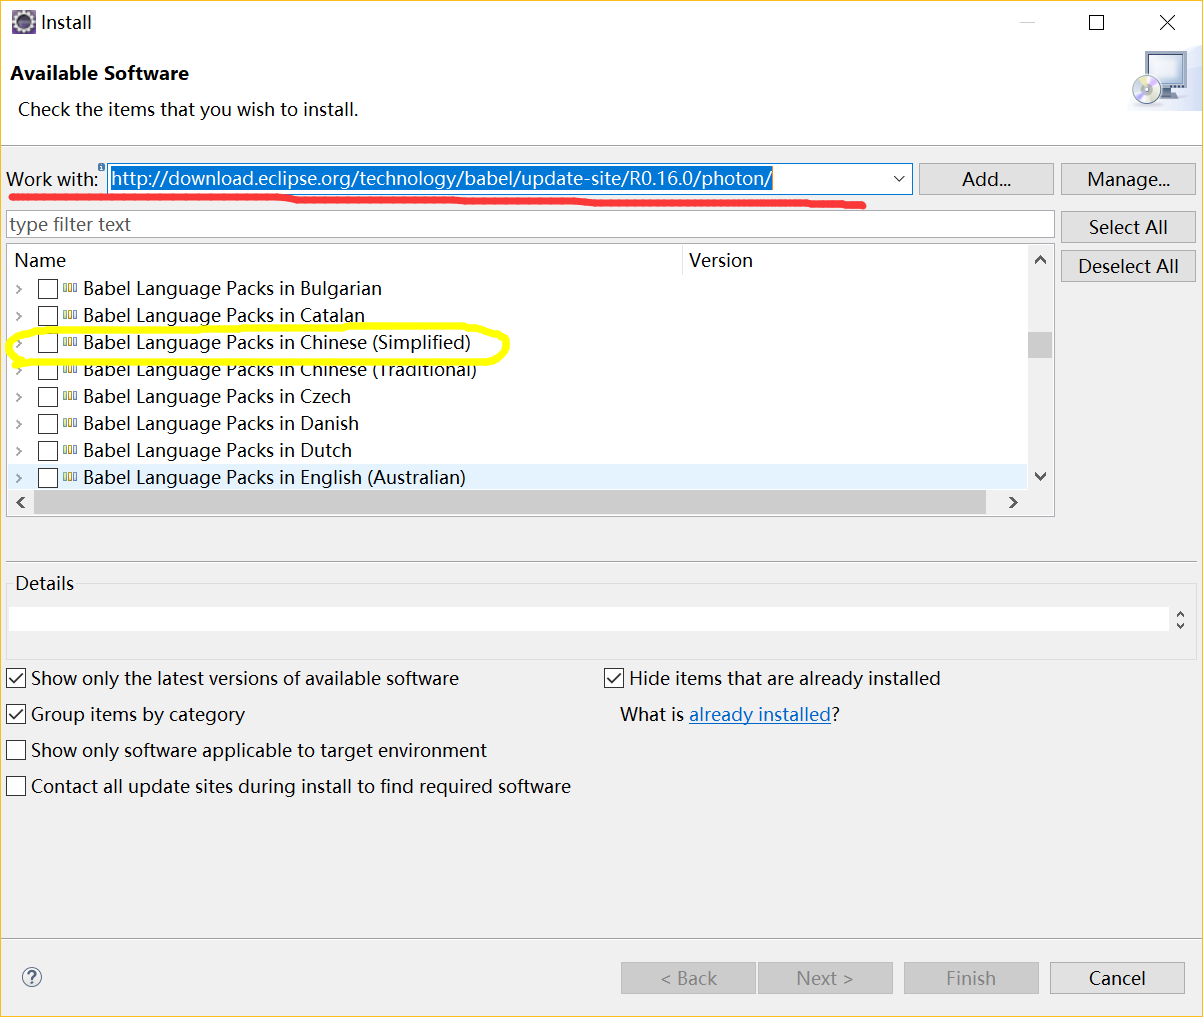1203x1017 pixels.
Task: Click the horizontal scroll left arrow
Action: (x=21, y=502)
